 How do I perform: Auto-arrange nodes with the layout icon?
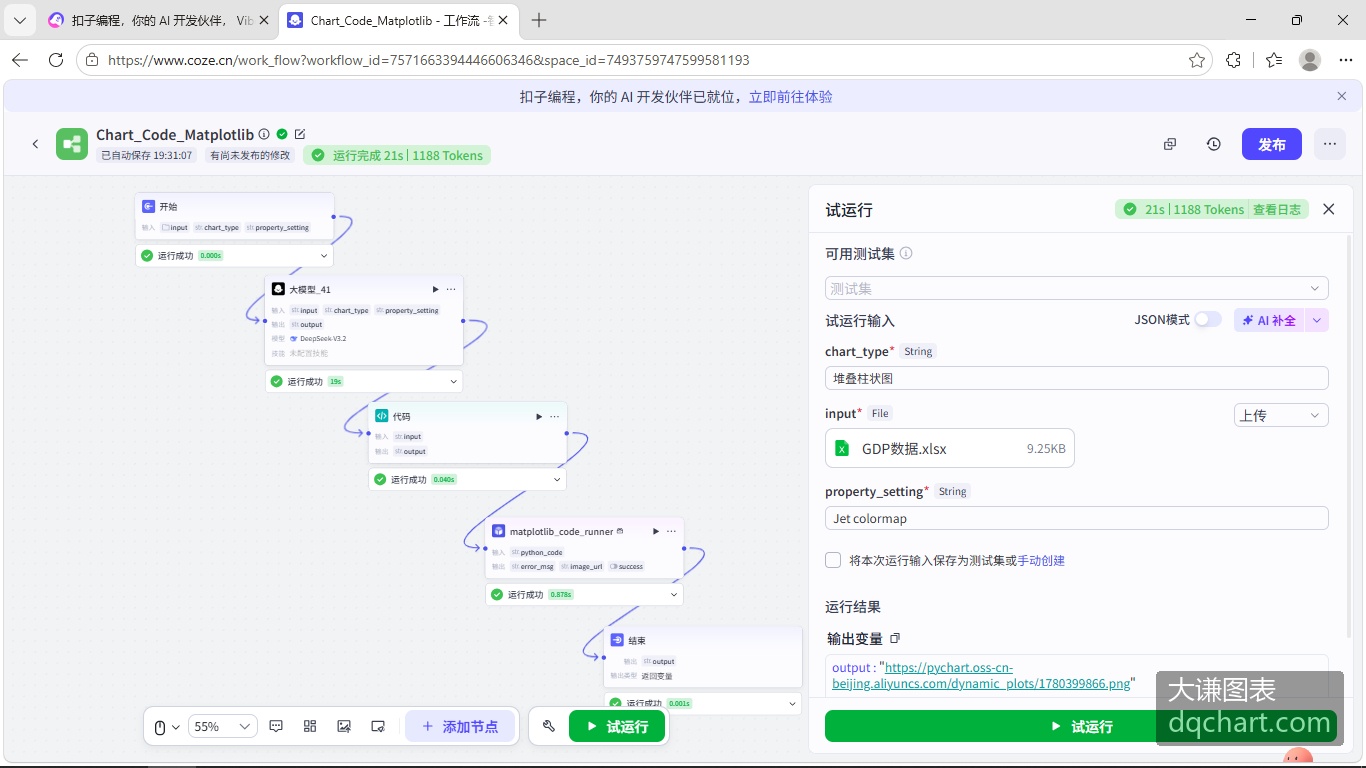coord(310,726)
